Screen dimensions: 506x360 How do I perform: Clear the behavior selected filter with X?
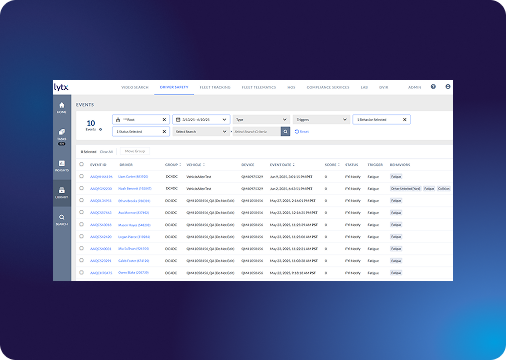(404, 120)
